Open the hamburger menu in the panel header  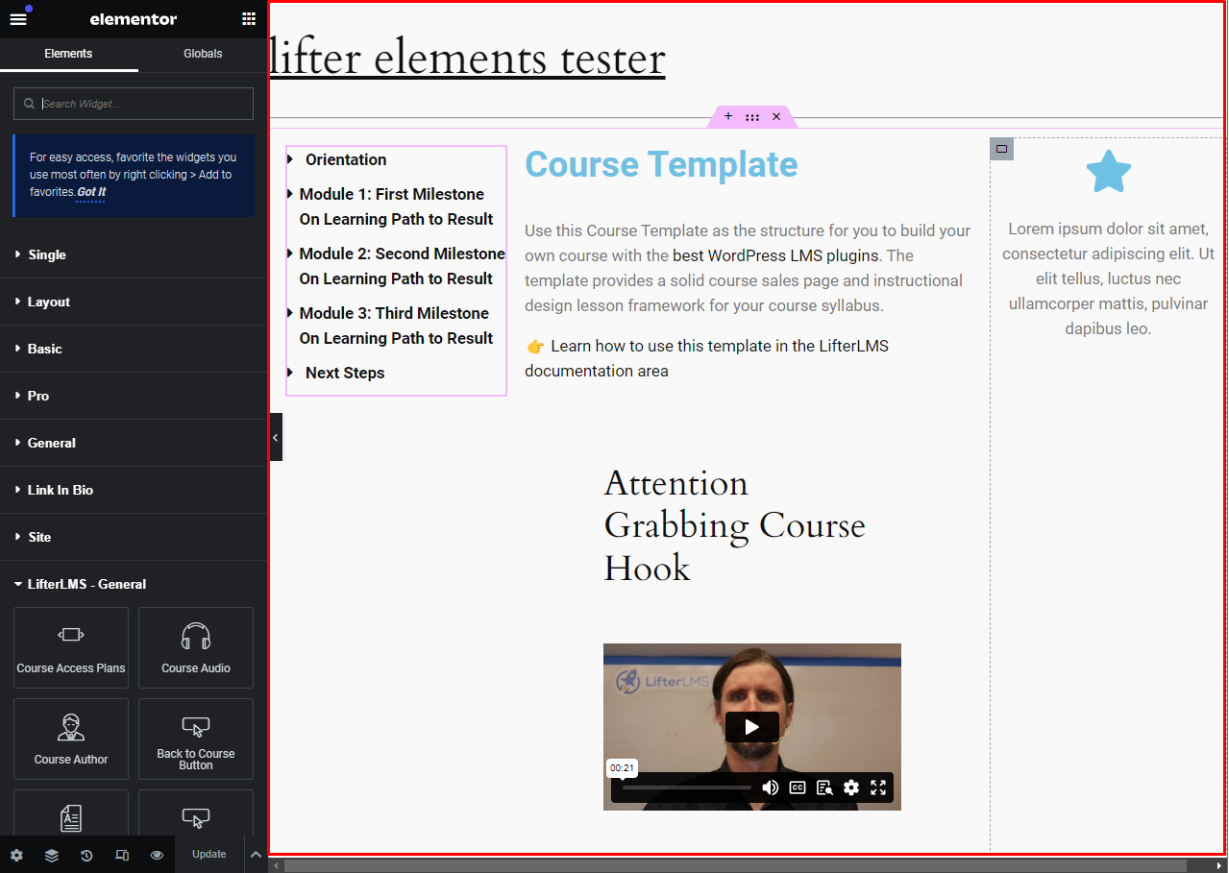(x=18, y=18)
